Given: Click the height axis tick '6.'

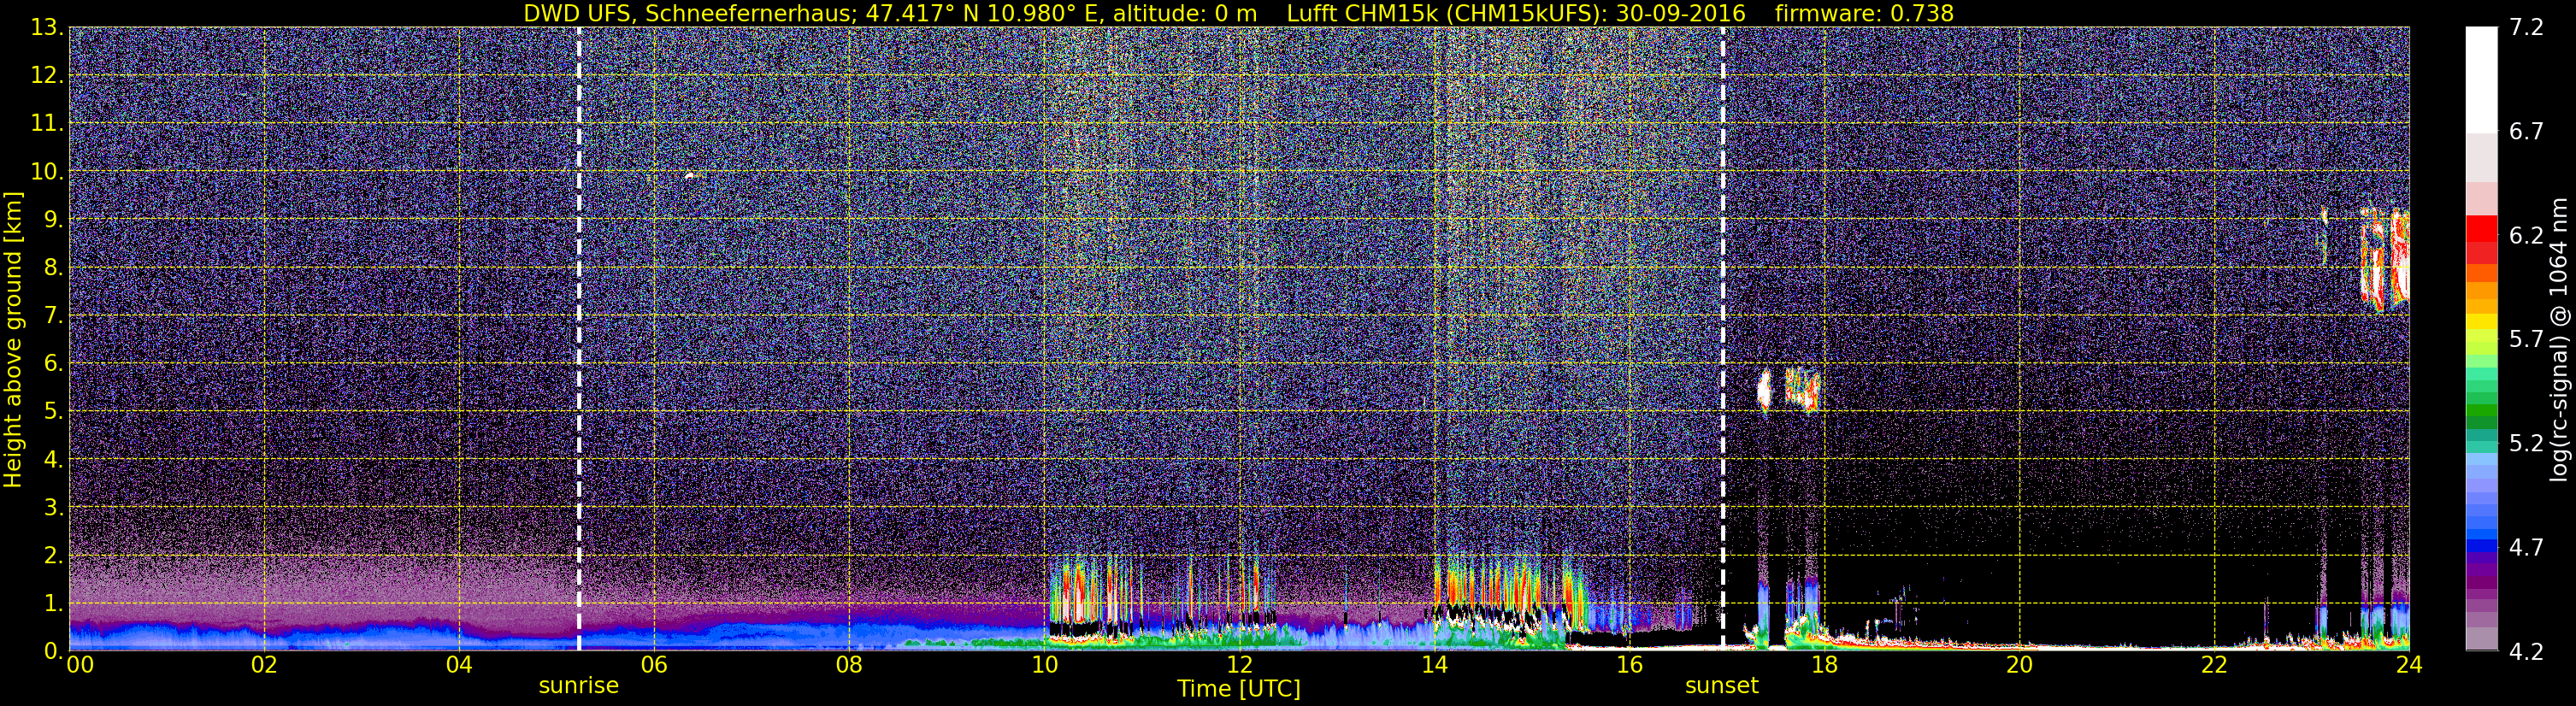Looking at the screenshot, I should click(52, 363).
